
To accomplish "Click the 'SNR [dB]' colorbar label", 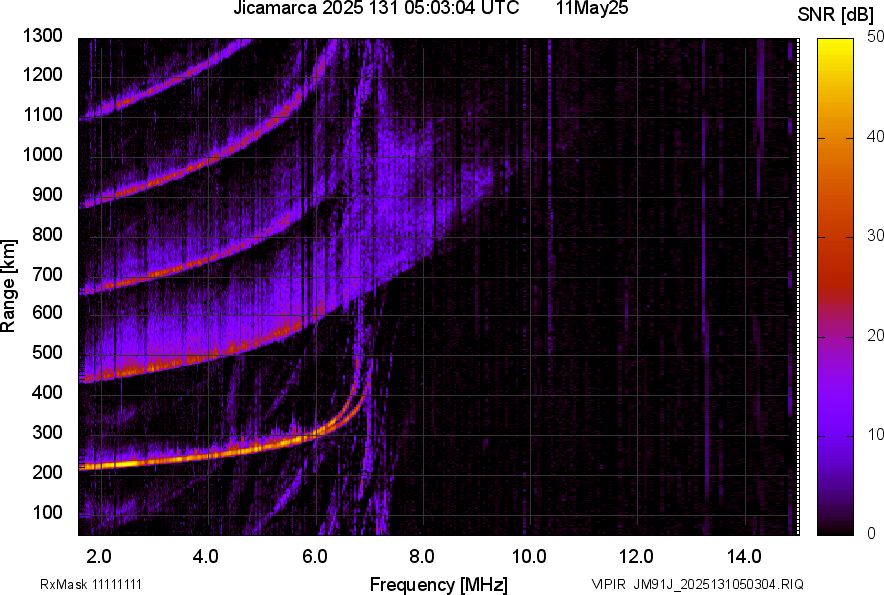I will click(835, 15).
